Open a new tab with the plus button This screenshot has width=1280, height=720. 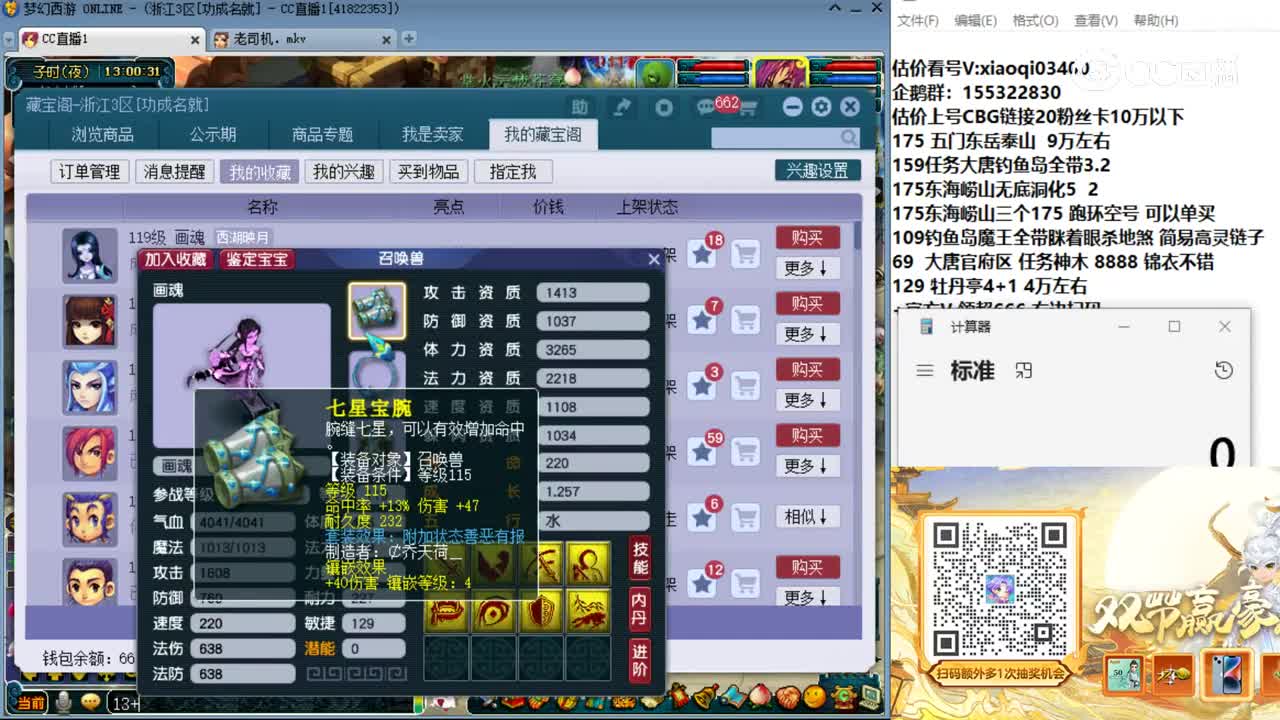coord(408,38)
